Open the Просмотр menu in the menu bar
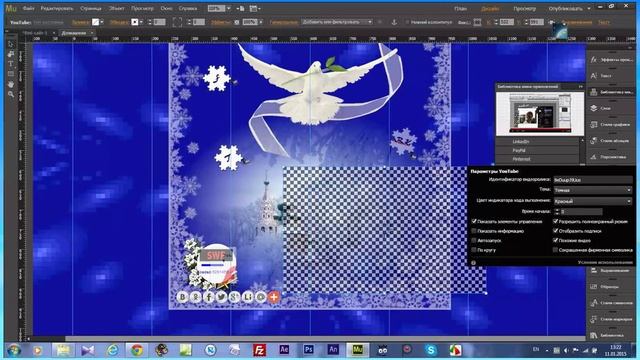Viewport: 640px width, 360px height. (142, 8)
